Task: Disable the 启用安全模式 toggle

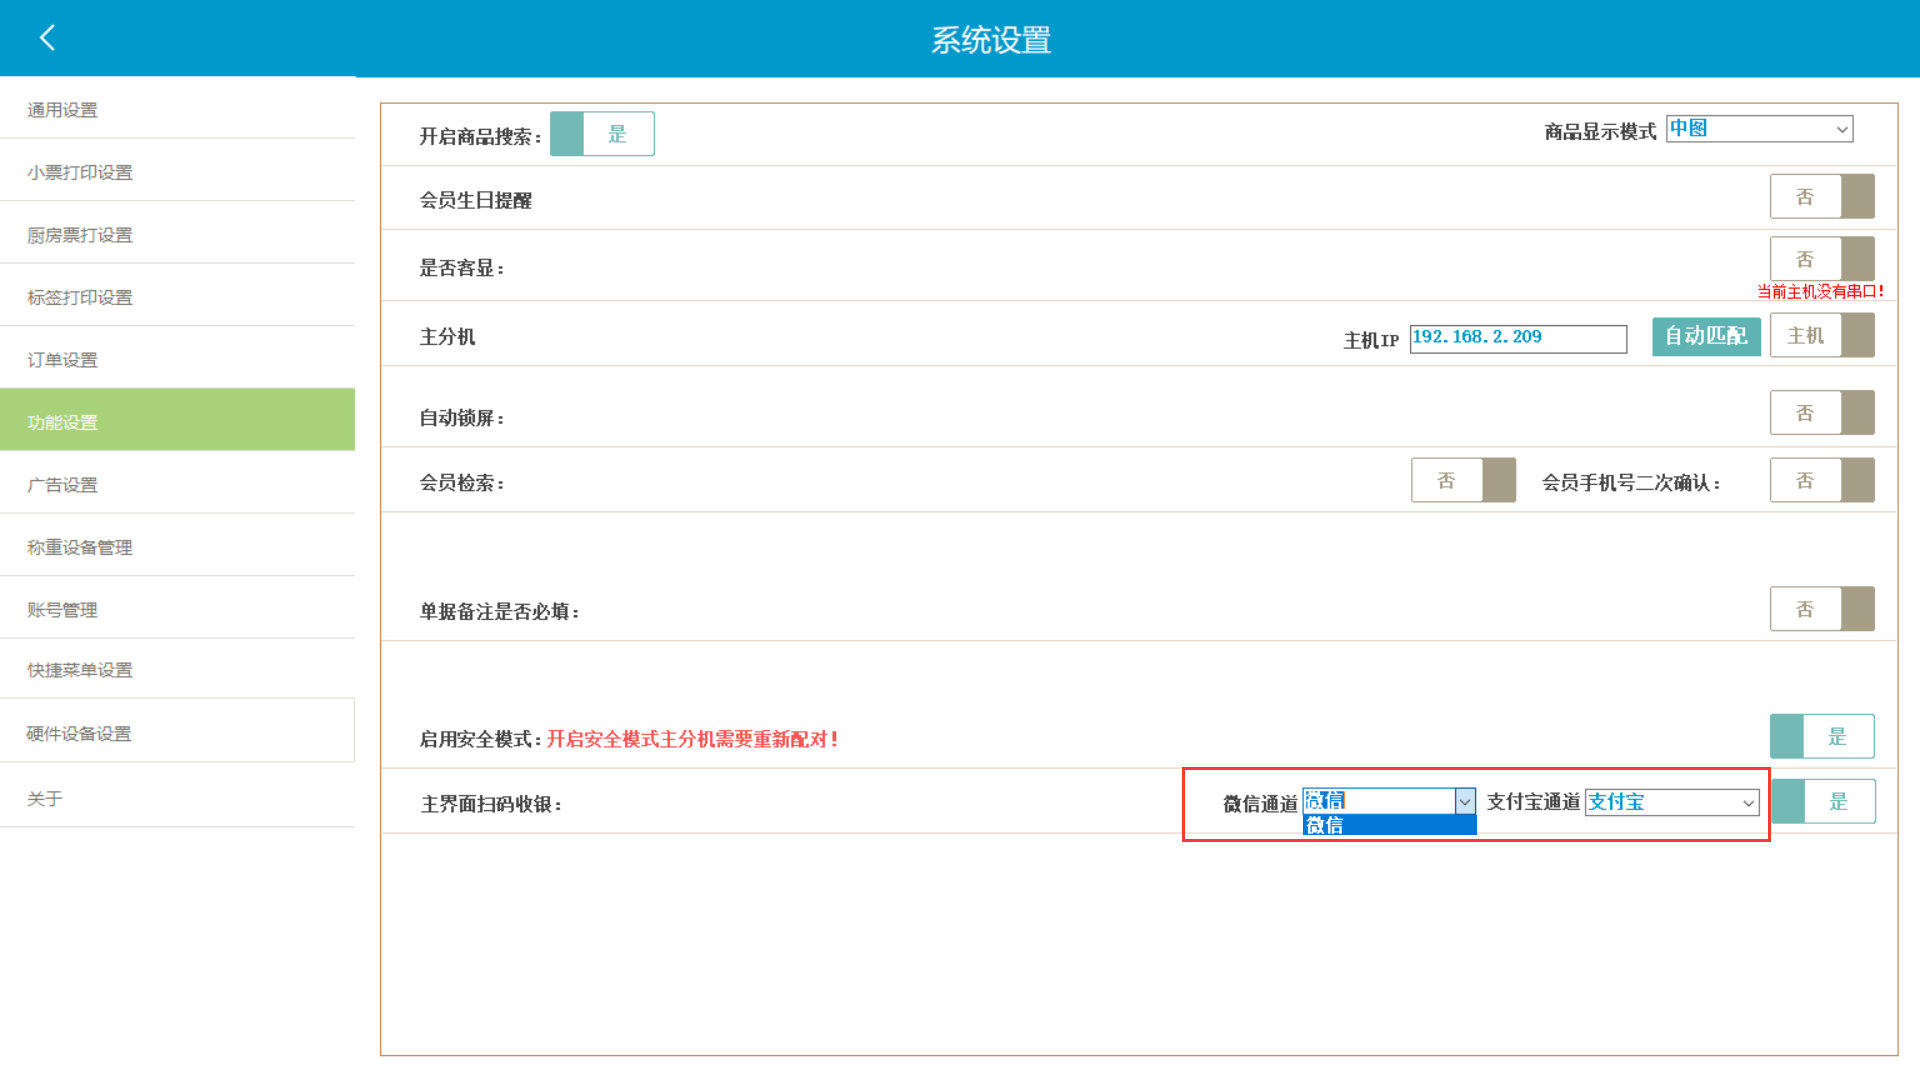Action: (1821, 737)
